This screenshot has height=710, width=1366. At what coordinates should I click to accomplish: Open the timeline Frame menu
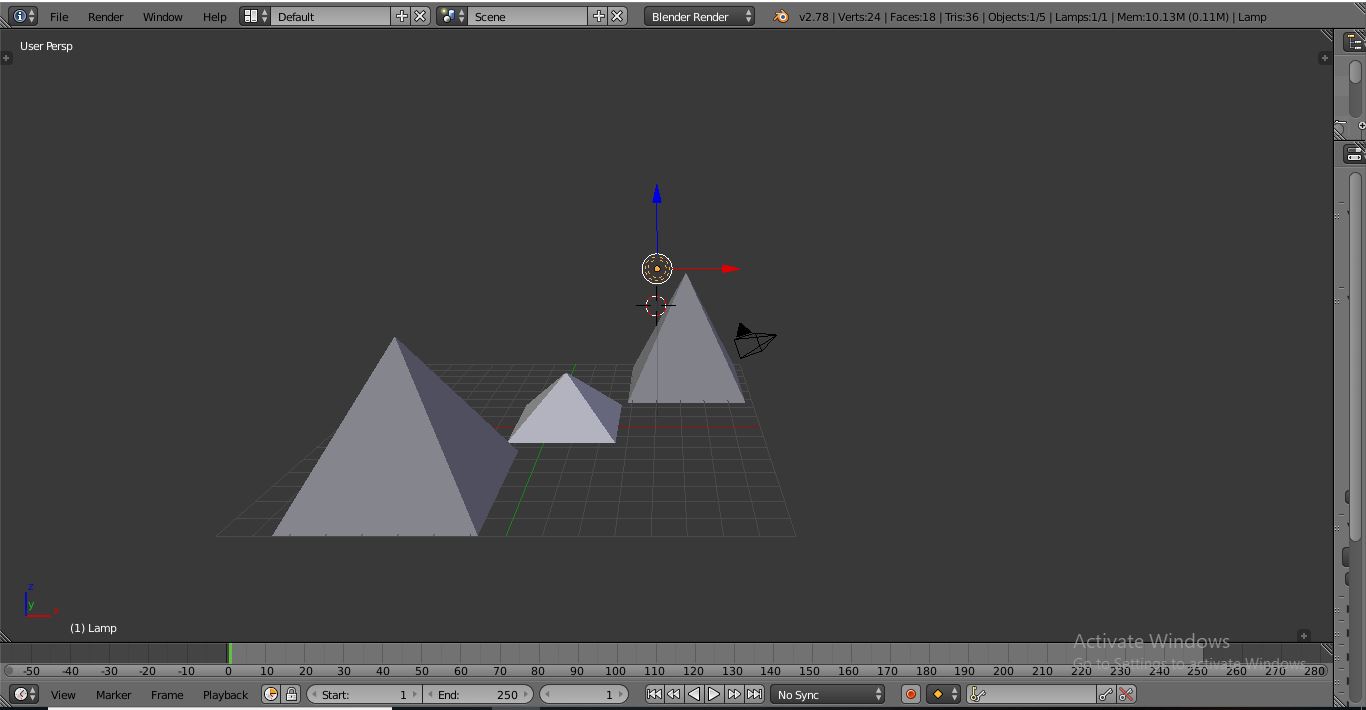(167, 695)
